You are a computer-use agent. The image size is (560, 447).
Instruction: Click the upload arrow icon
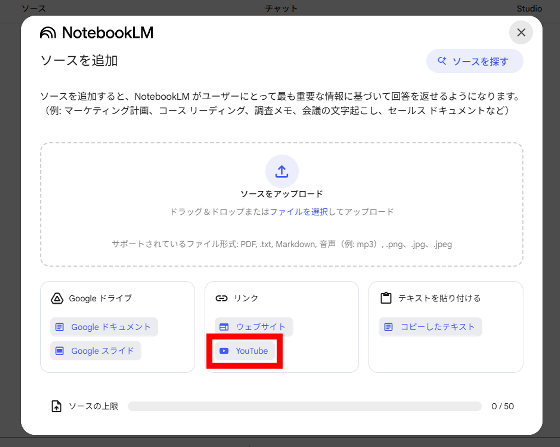point(282,171)
